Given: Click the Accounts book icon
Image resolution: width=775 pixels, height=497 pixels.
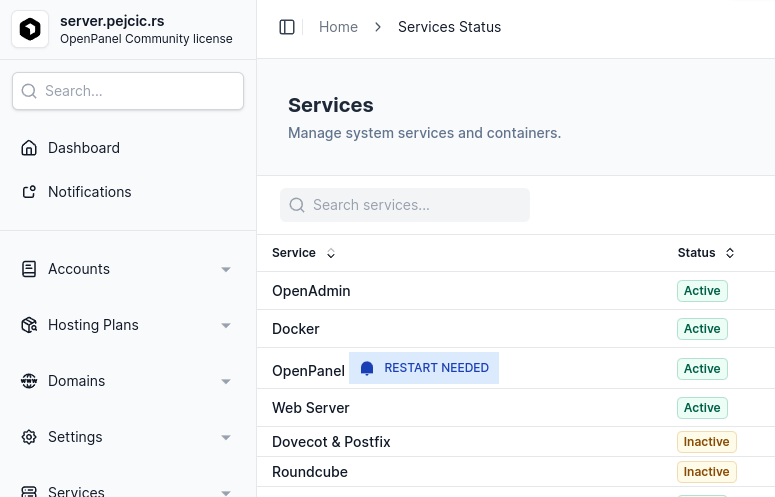Looking at the screenshot, I should [x=29, y=269].
